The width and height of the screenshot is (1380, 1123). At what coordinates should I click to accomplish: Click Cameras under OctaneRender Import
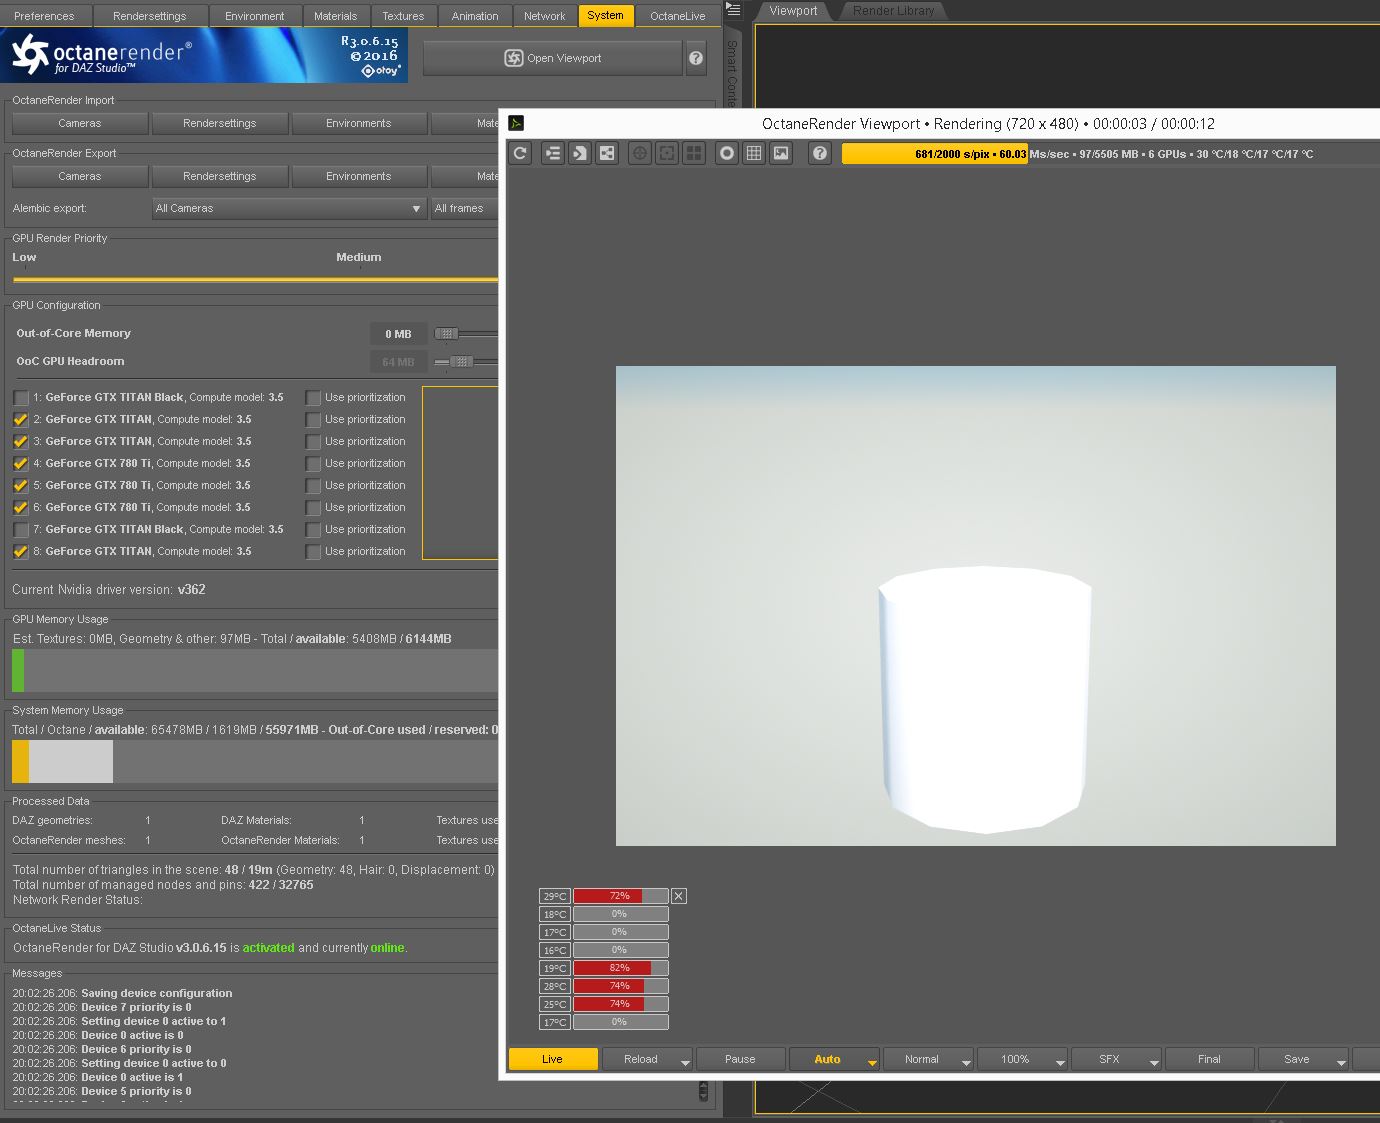tap(80, 123)
